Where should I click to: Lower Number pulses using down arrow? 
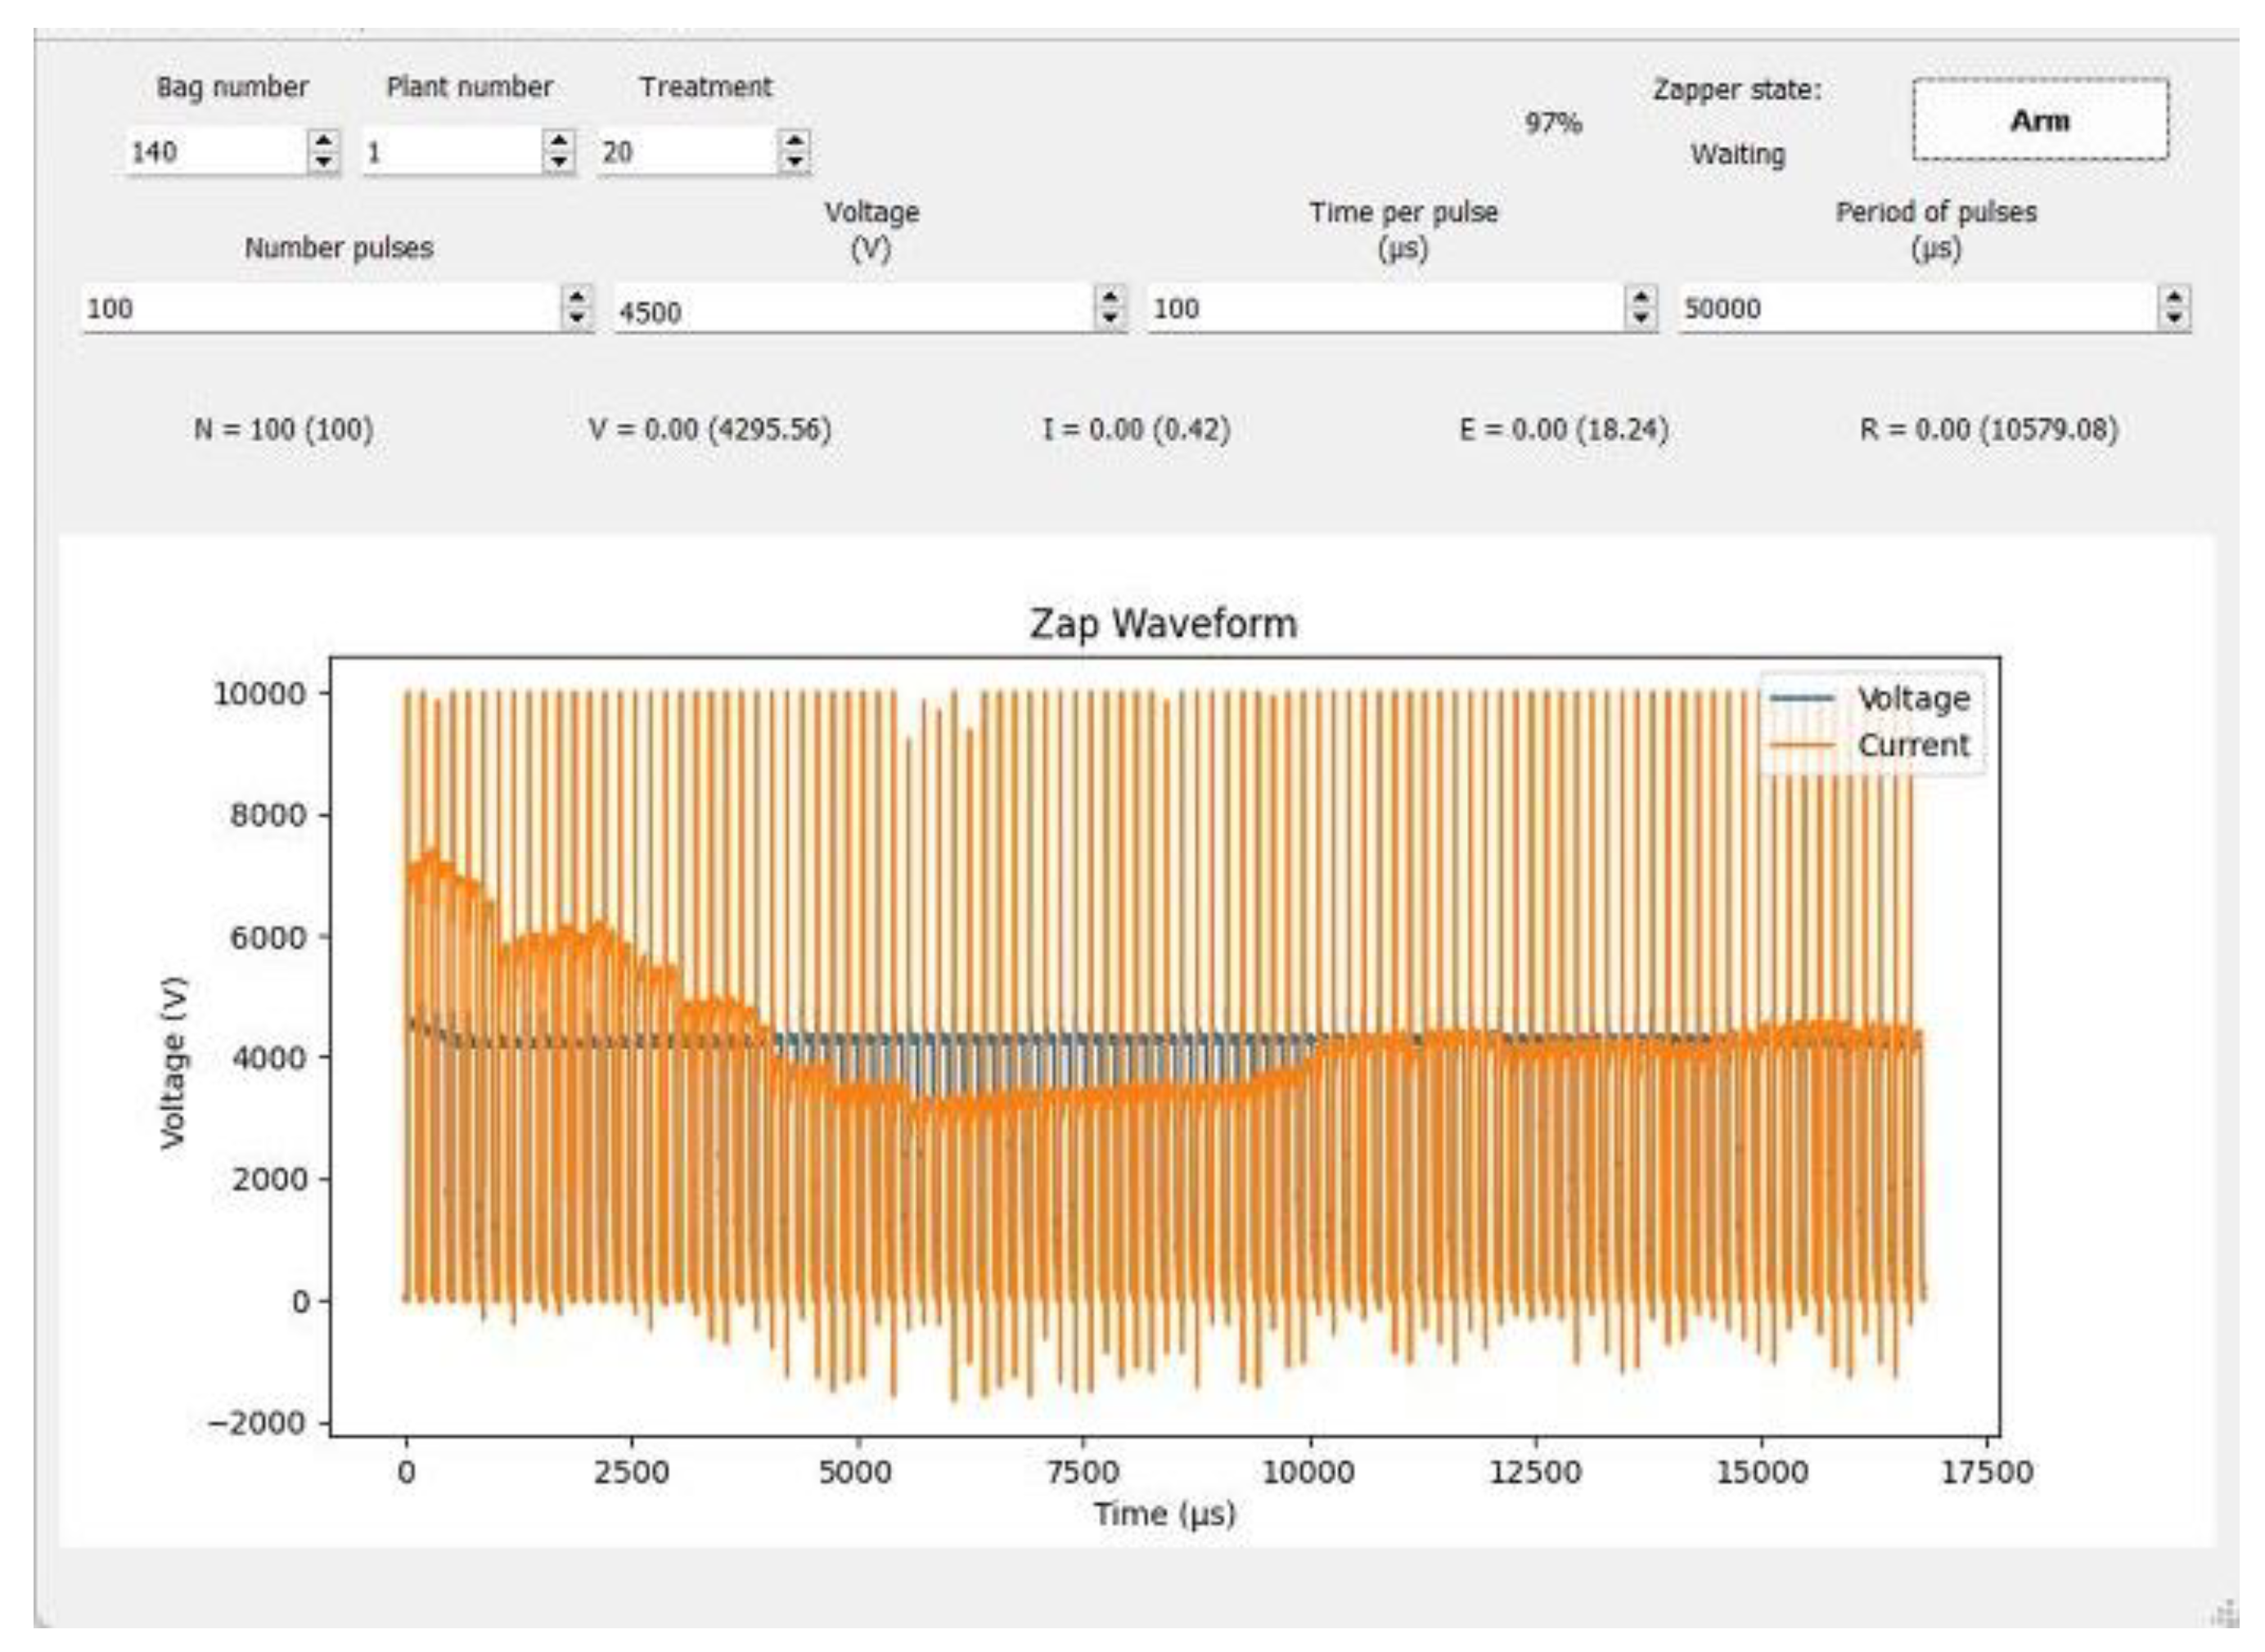pos(576,318)
